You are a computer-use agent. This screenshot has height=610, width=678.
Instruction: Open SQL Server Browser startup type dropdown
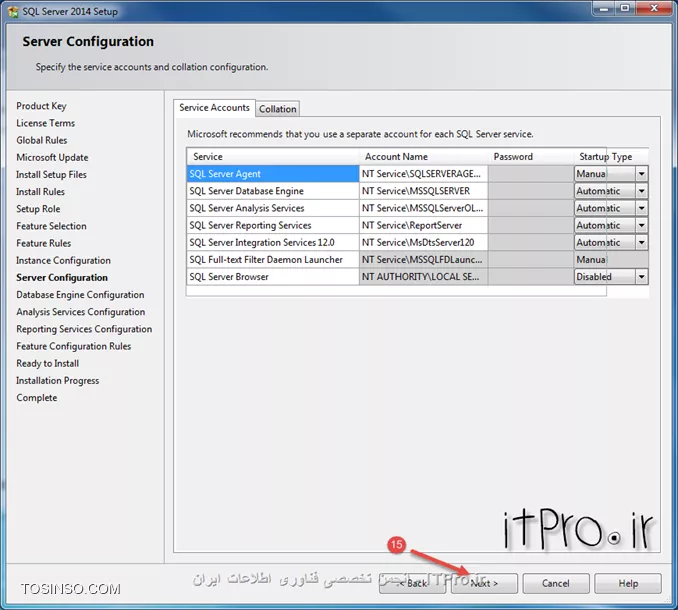click(x=641, y=277)
